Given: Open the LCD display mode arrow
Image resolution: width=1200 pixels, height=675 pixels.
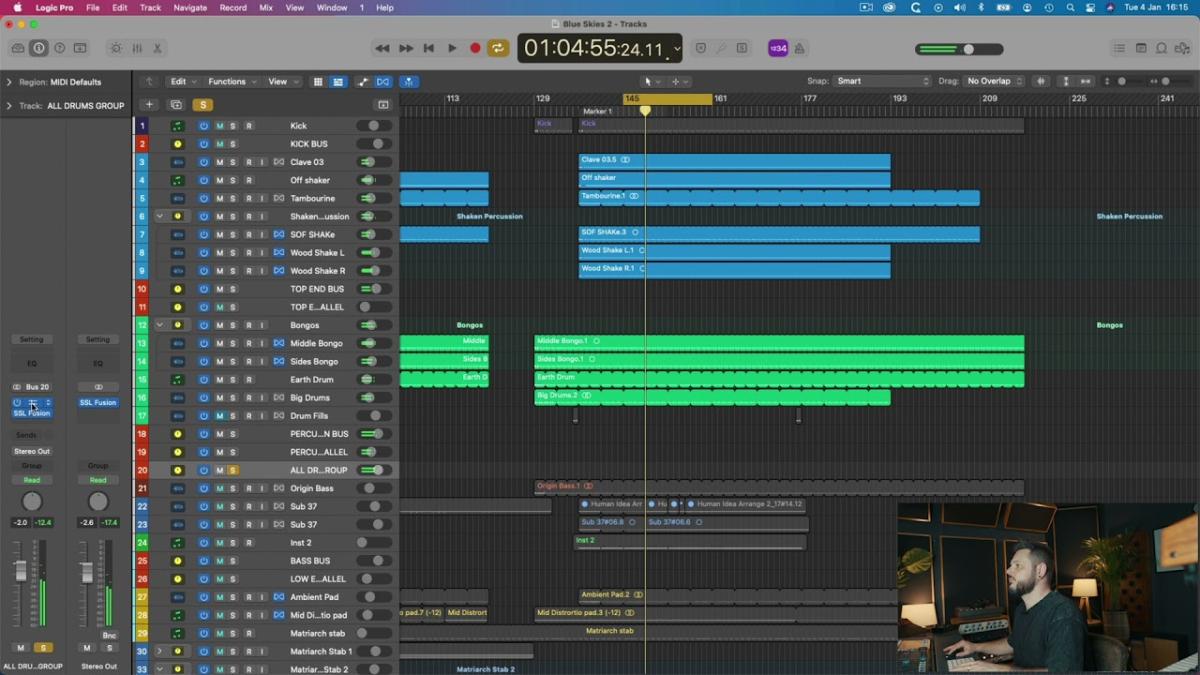Looking at the screenshot, I should pyautogui.click(x=677, y=48).
